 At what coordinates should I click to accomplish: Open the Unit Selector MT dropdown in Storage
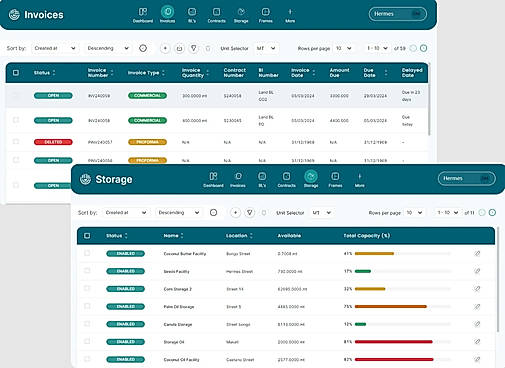point(322,213)
